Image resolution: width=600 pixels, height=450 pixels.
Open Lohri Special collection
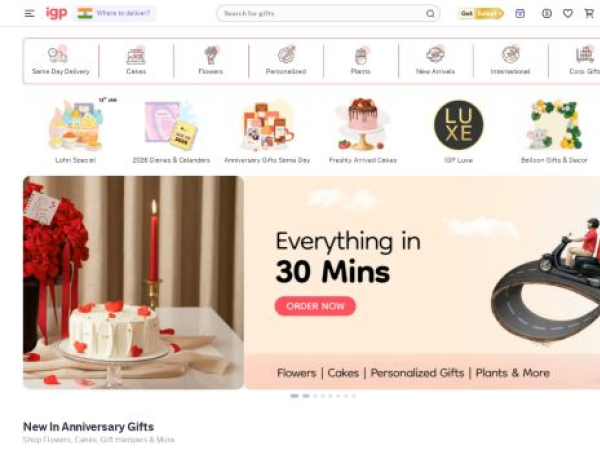coord(75,131)
